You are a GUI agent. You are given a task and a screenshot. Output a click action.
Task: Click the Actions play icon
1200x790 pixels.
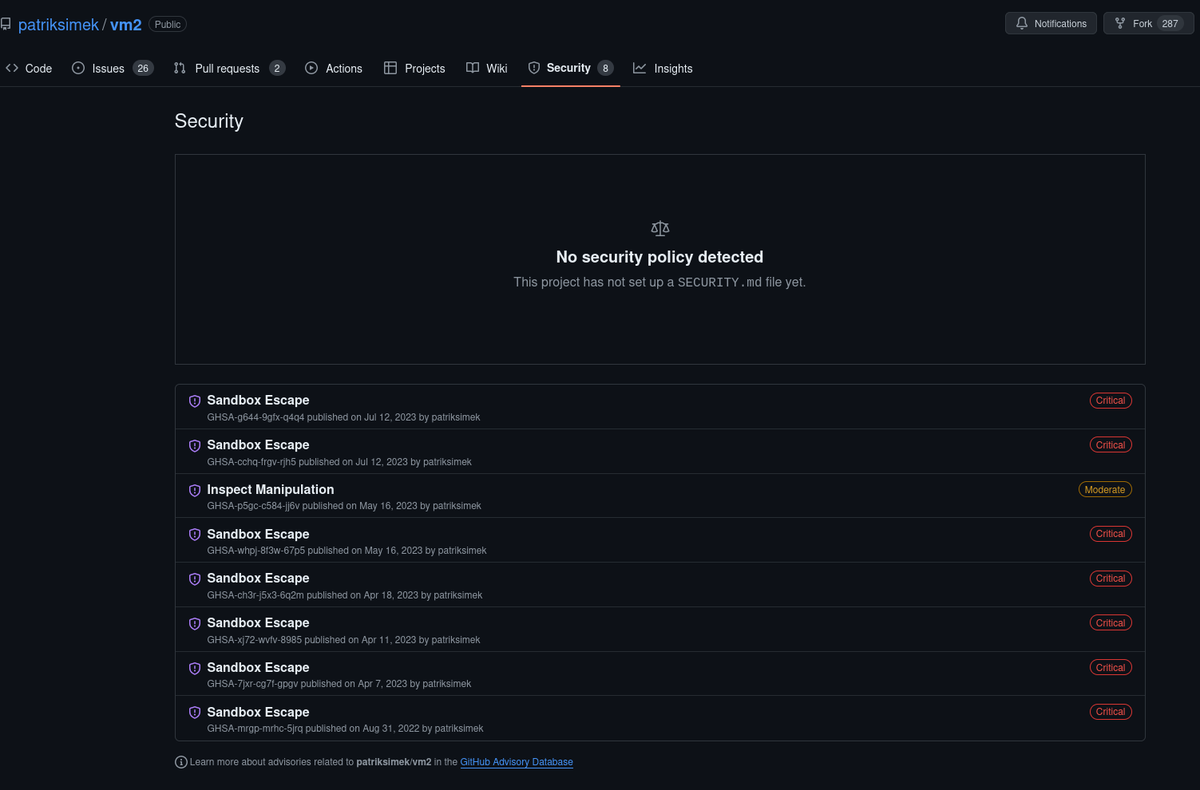tap(311, 68)
